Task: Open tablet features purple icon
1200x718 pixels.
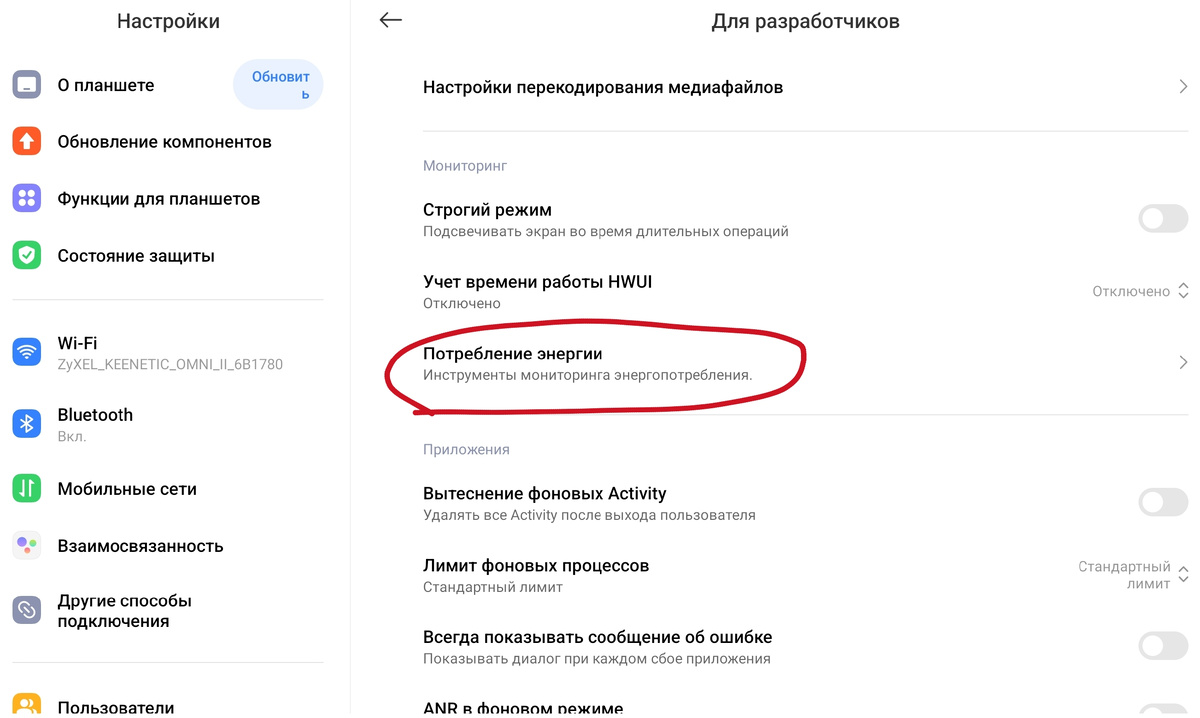Action: 27,199
